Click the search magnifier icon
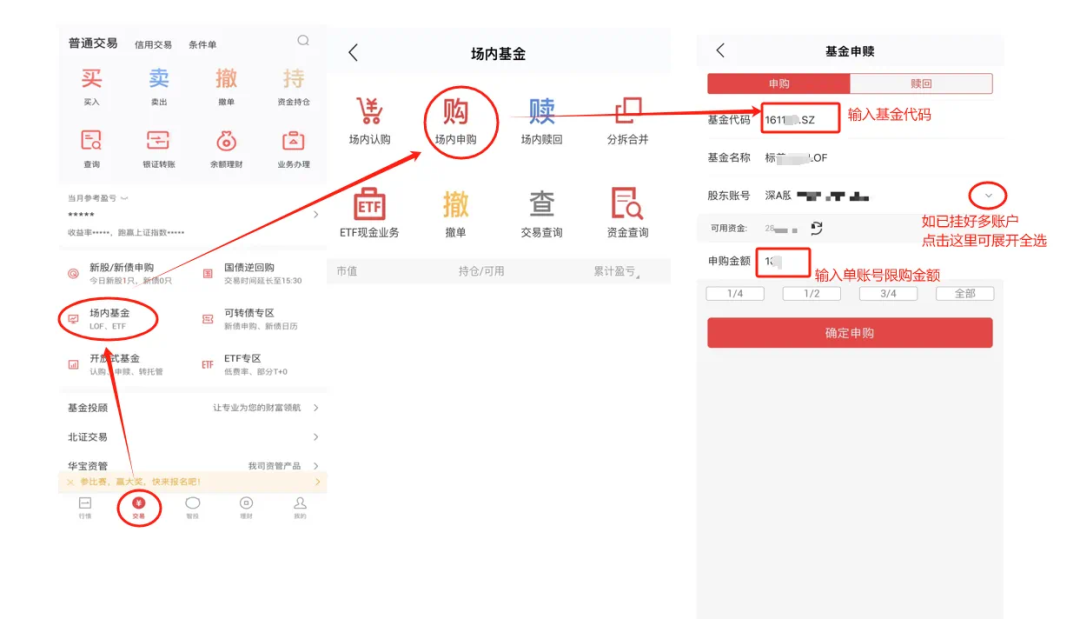 303,41
